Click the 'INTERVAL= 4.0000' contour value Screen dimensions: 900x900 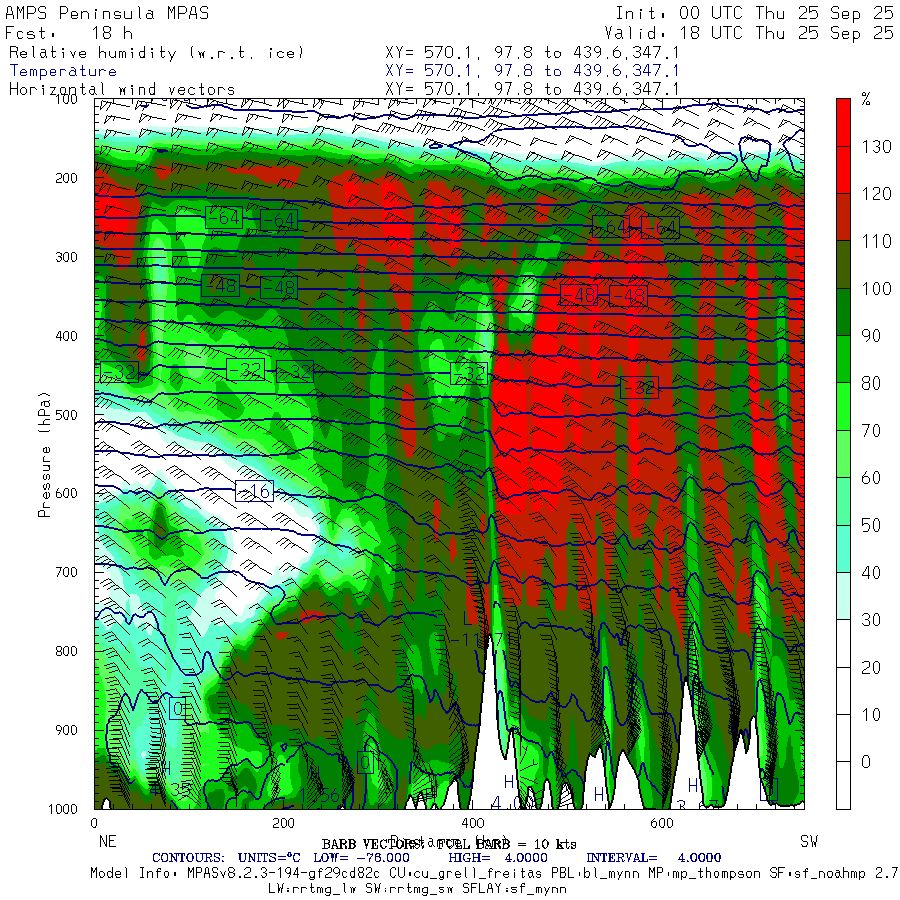[654, 858]
